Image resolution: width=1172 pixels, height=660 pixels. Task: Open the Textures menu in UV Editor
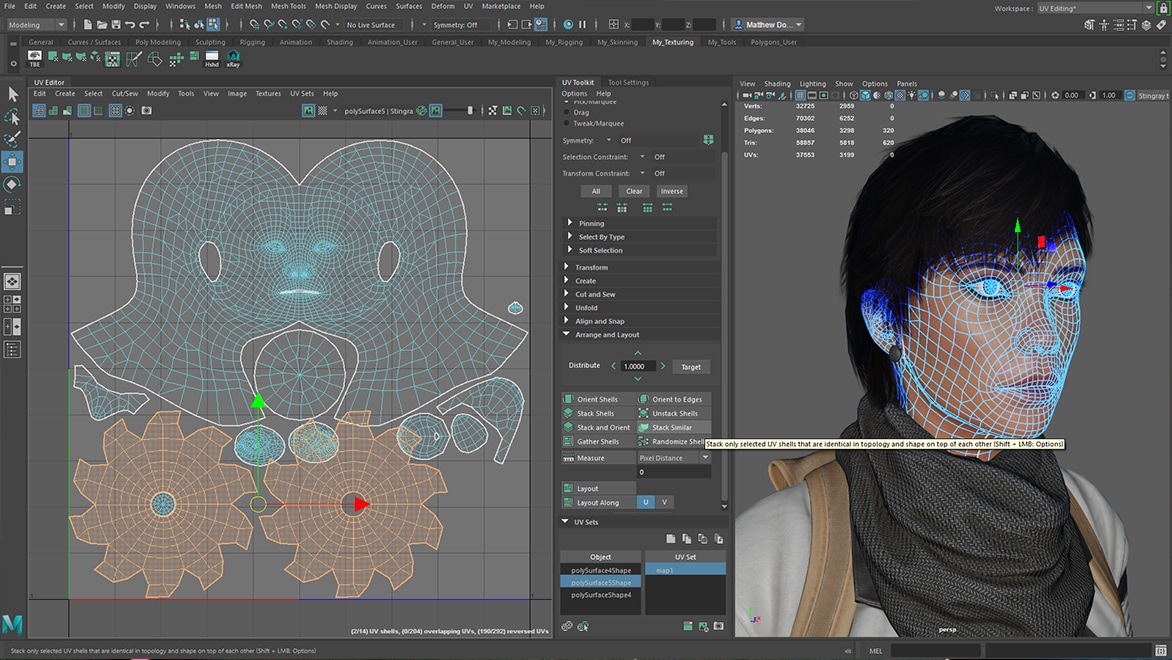pos(267,93)
